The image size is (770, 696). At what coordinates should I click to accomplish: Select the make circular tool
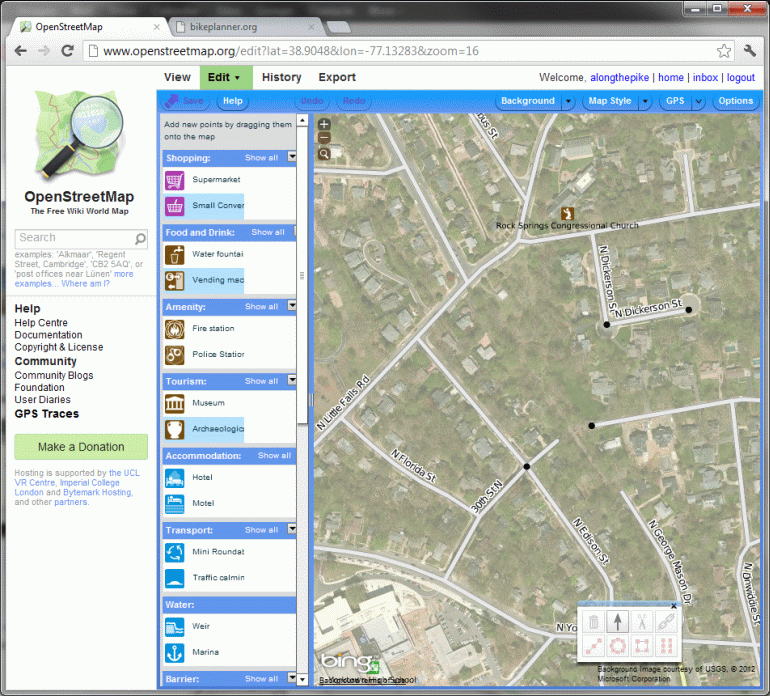tap(617, 645)
